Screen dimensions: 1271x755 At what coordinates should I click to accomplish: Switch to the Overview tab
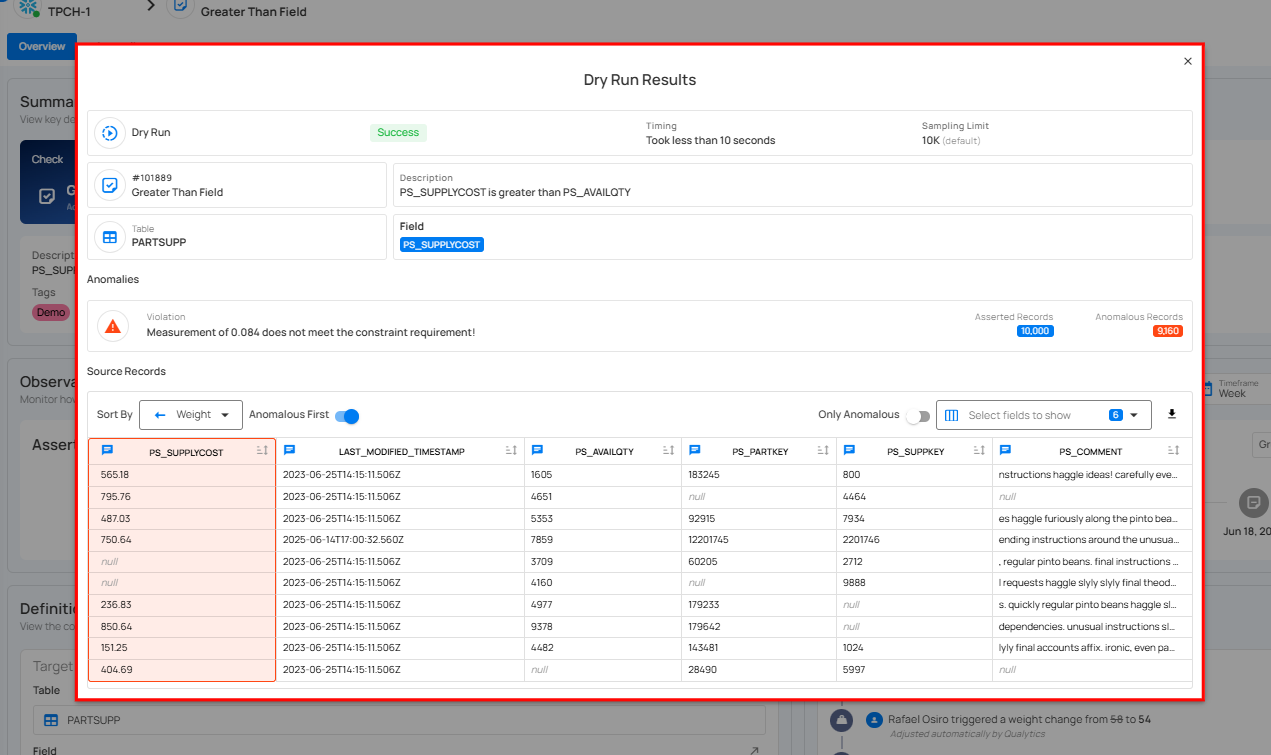pyautogui.click(x=41, y=46)
